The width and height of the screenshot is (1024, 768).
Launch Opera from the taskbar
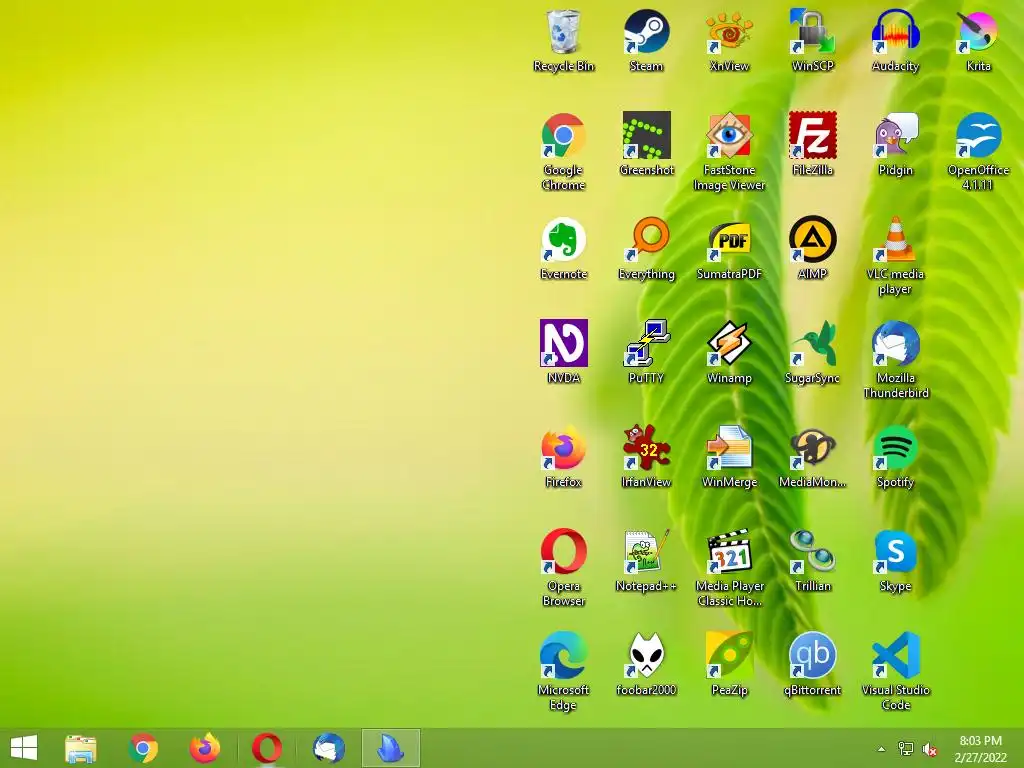[266, 748]
